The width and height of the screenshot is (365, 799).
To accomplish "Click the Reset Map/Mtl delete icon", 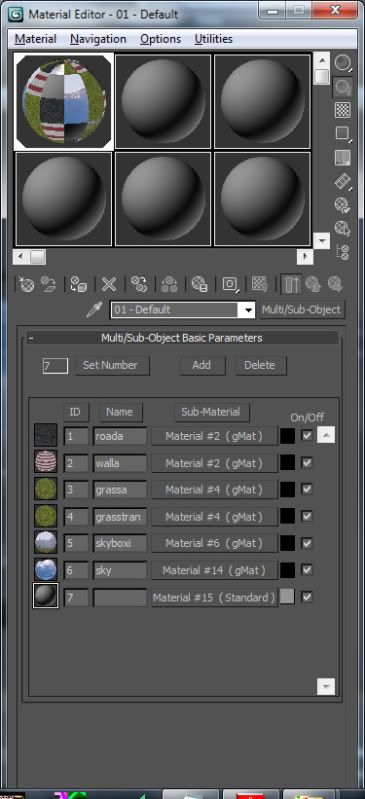I will pos(109,284).
